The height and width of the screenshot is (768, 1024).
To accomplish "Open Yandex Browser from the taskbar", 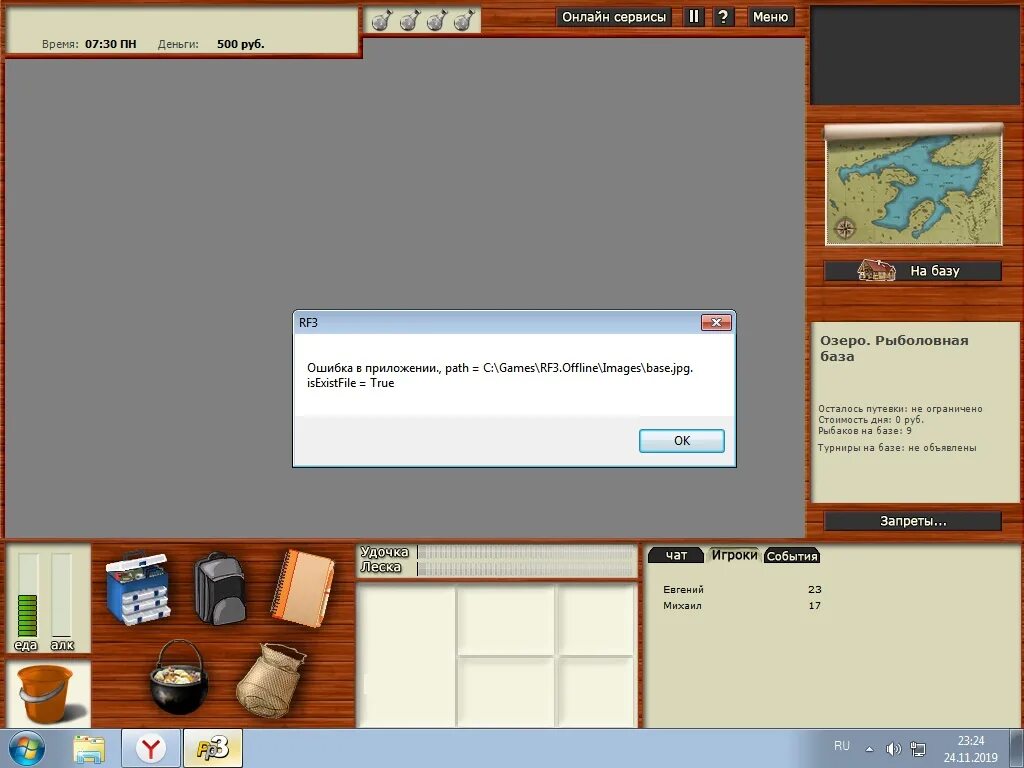I will (151, 748).
